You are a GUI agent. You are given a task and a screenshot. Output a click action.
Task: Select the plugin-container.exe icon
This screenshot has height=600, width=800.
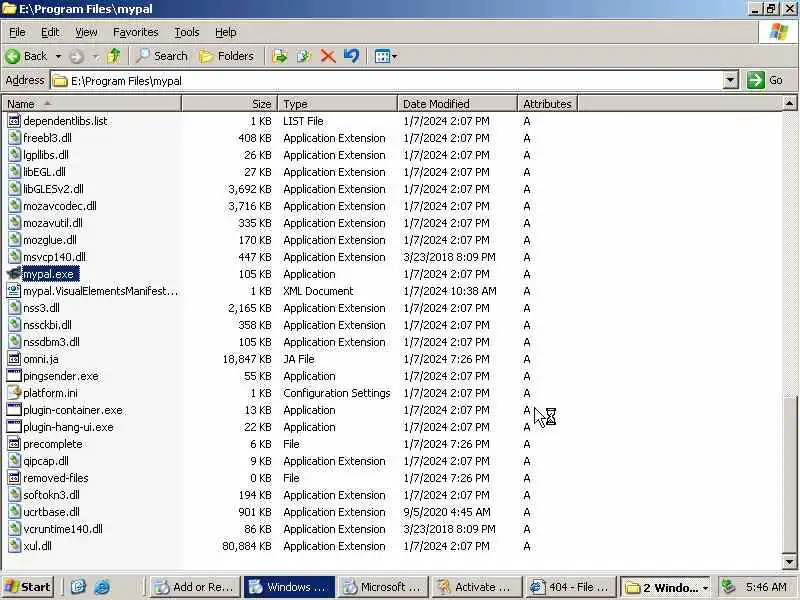click(x=14, y=410)
